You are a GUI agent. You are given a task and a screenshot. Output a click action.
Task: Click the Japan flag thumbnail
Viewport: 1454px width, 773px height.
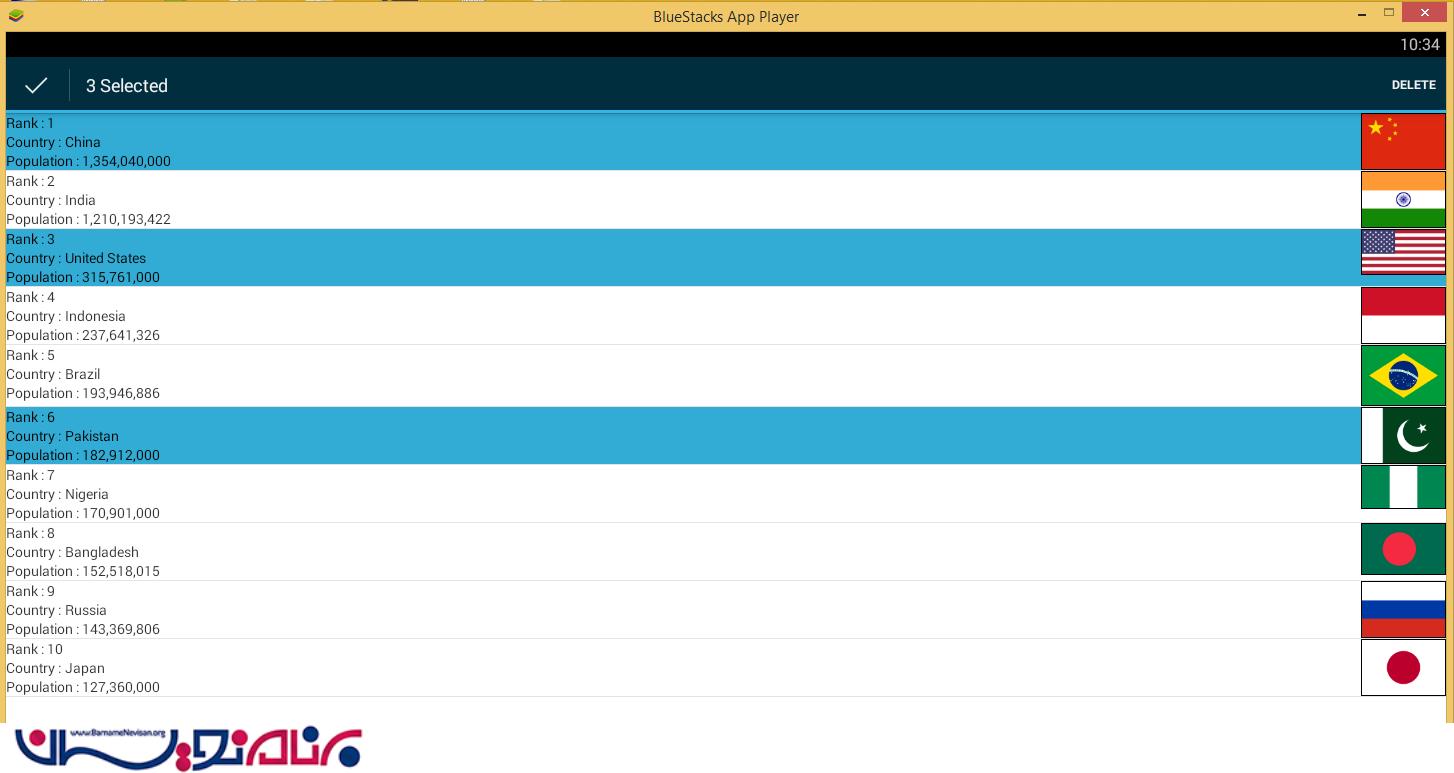(1403, 668)
